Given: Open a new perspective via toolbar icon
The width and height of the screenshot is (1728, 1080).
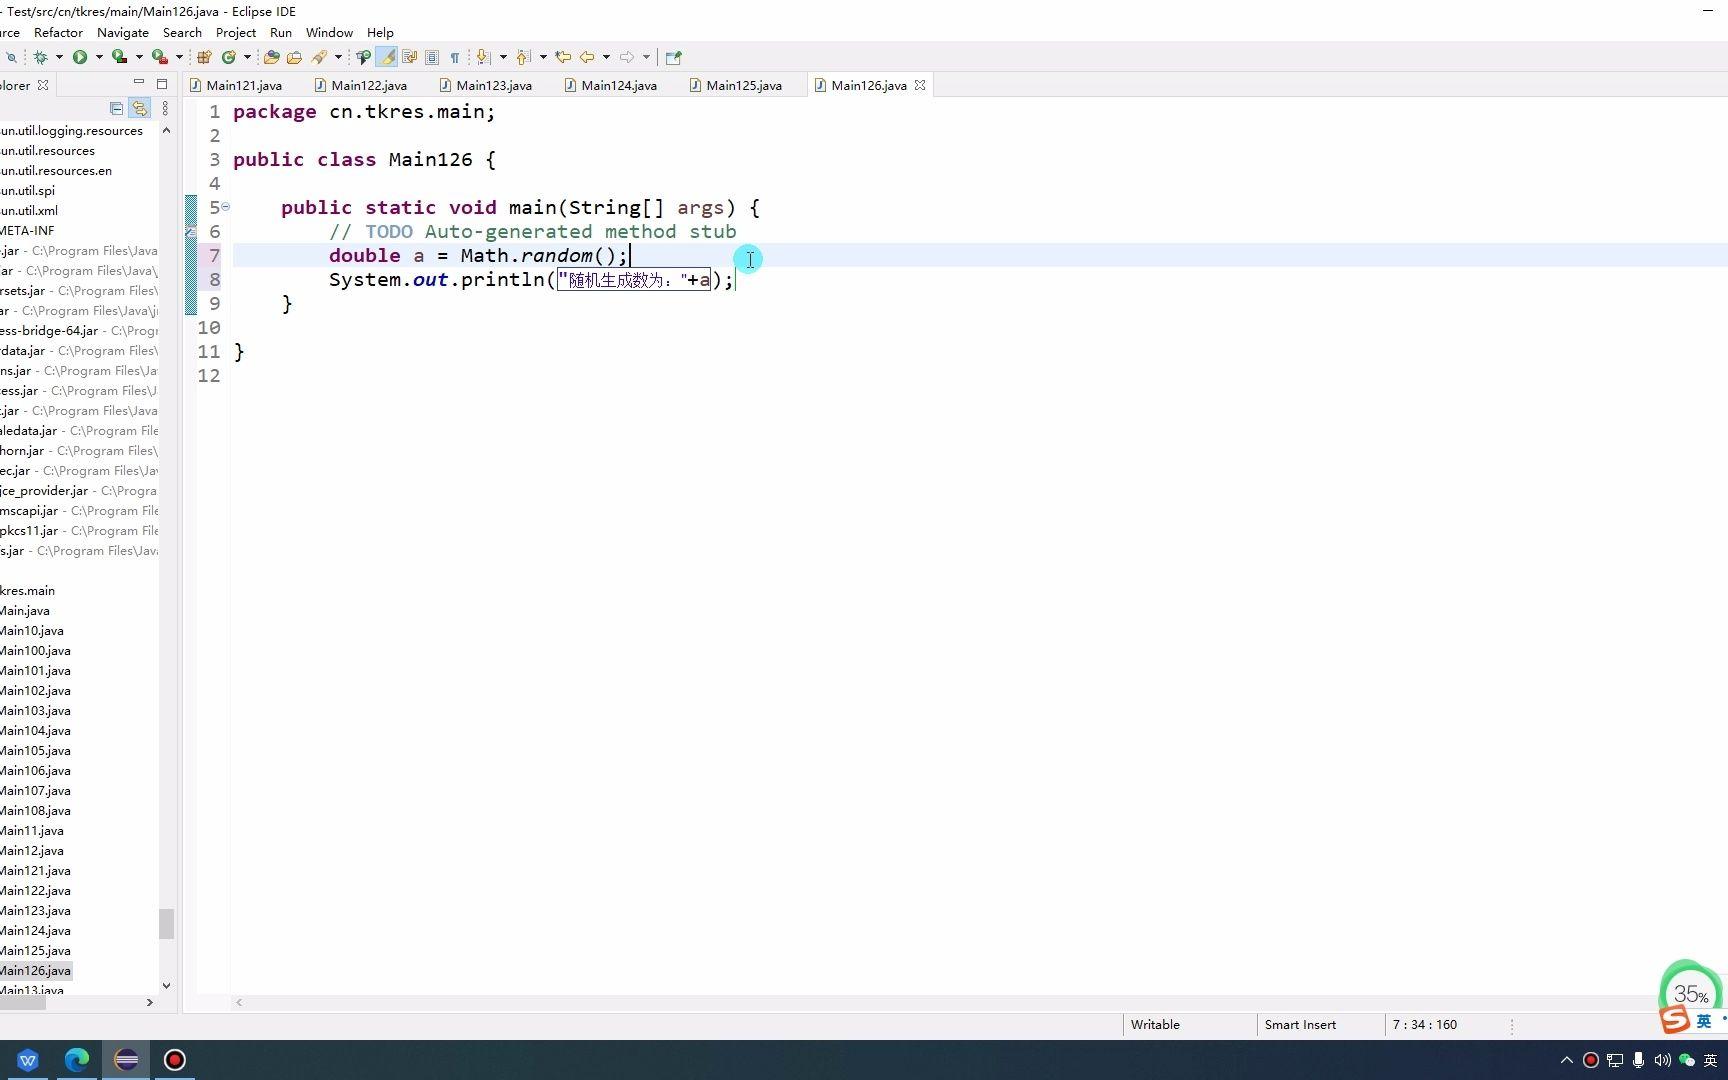Looking at the screenshot, I should coord(674,57).
